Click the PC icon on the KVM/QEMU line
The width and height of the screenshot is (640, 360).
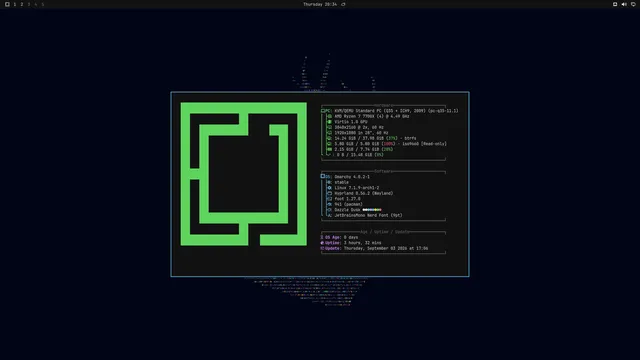[x=323, y=111]
